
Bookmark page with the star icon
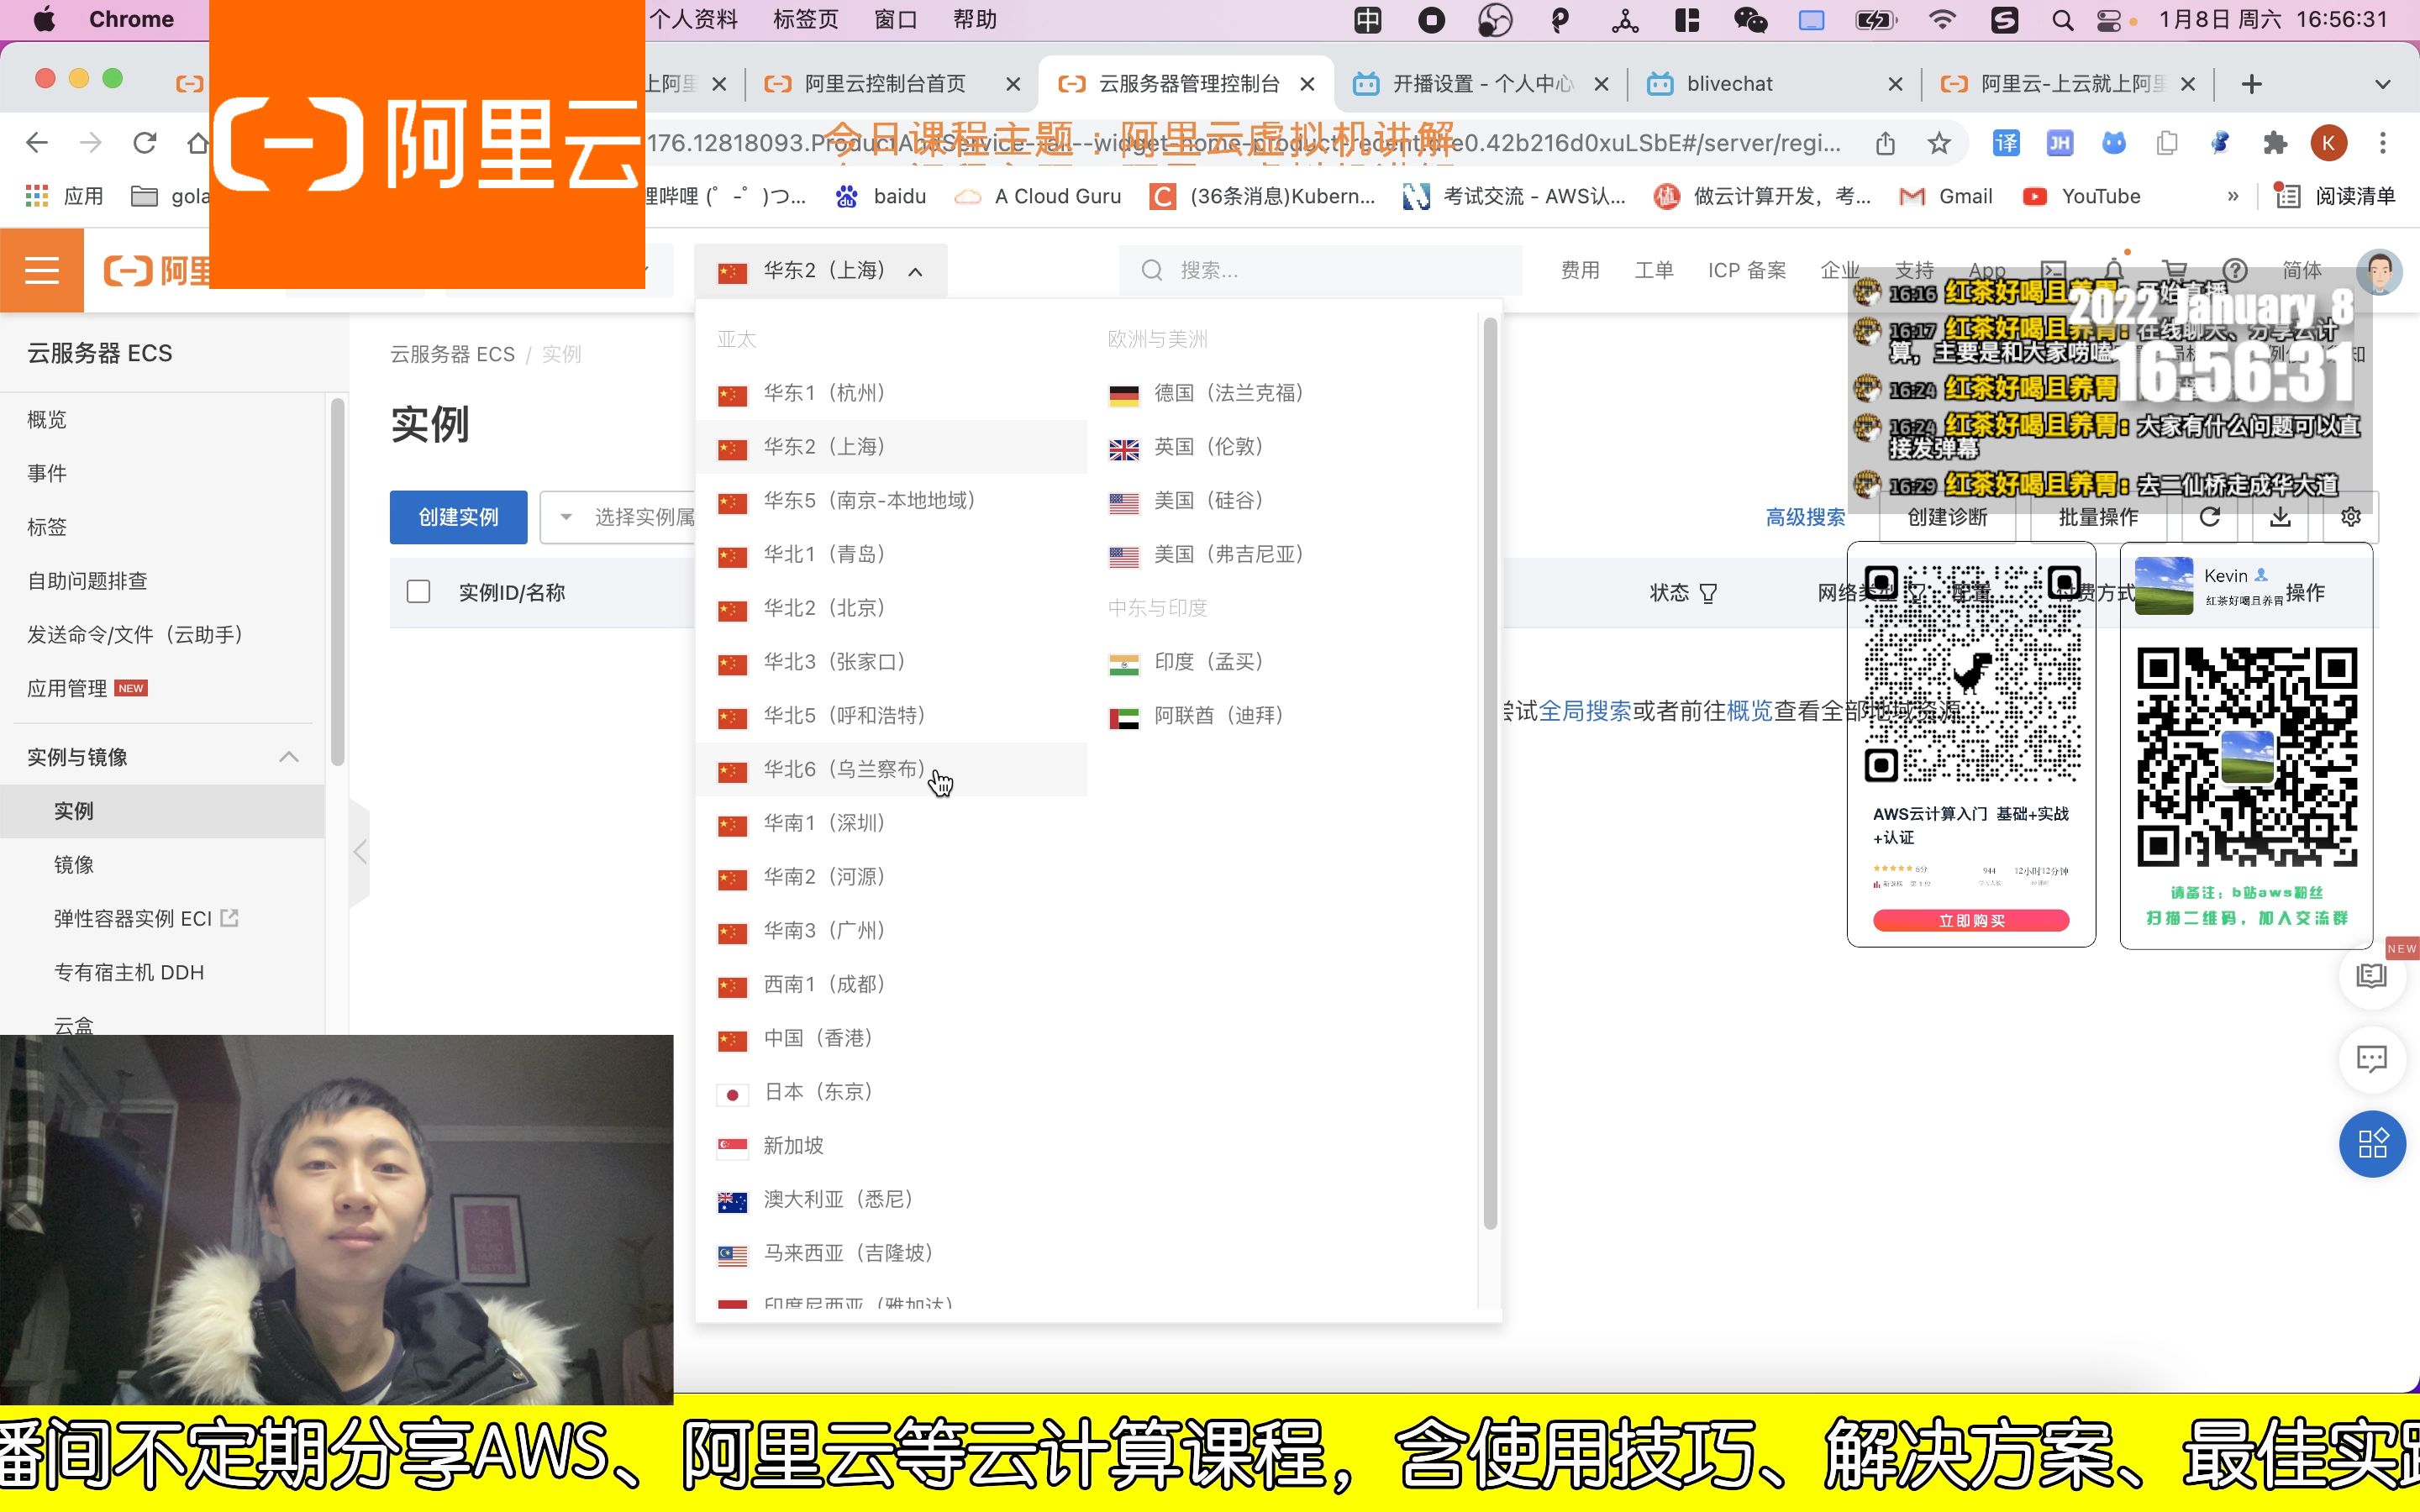point(1939,143)
